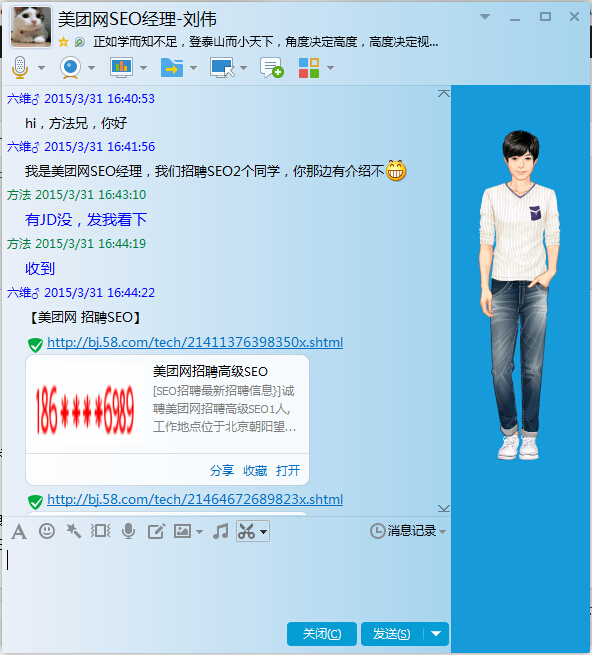Click the card title 美团网招聘高级SEO
This screenshot has width=592, height=655.
click(210, 371)
